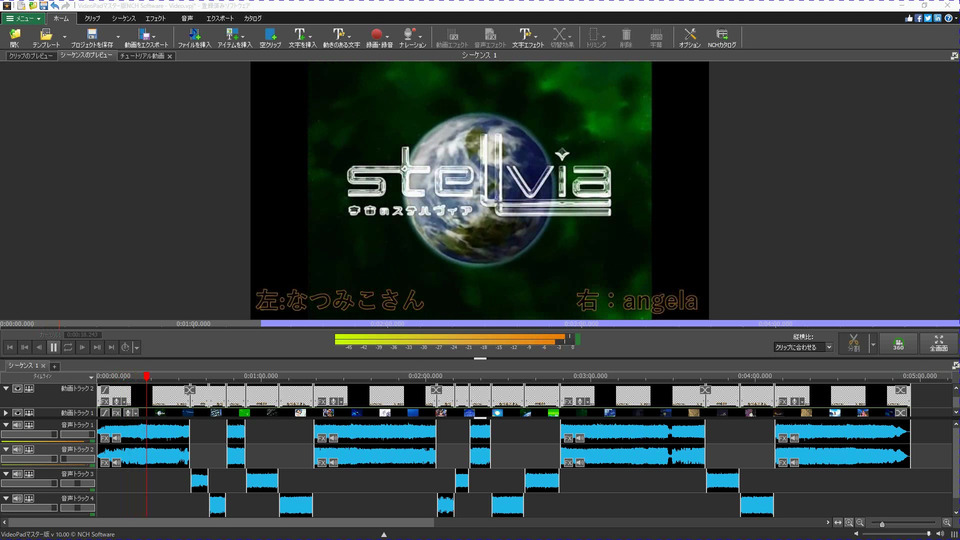Toggle visibility eye of 動画トラック2

coord(18,389)
